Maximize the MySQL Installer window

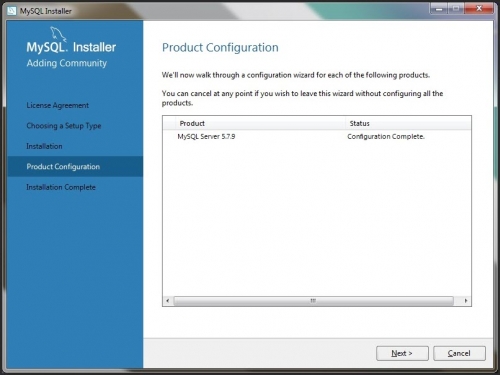[x=456, y=9]
